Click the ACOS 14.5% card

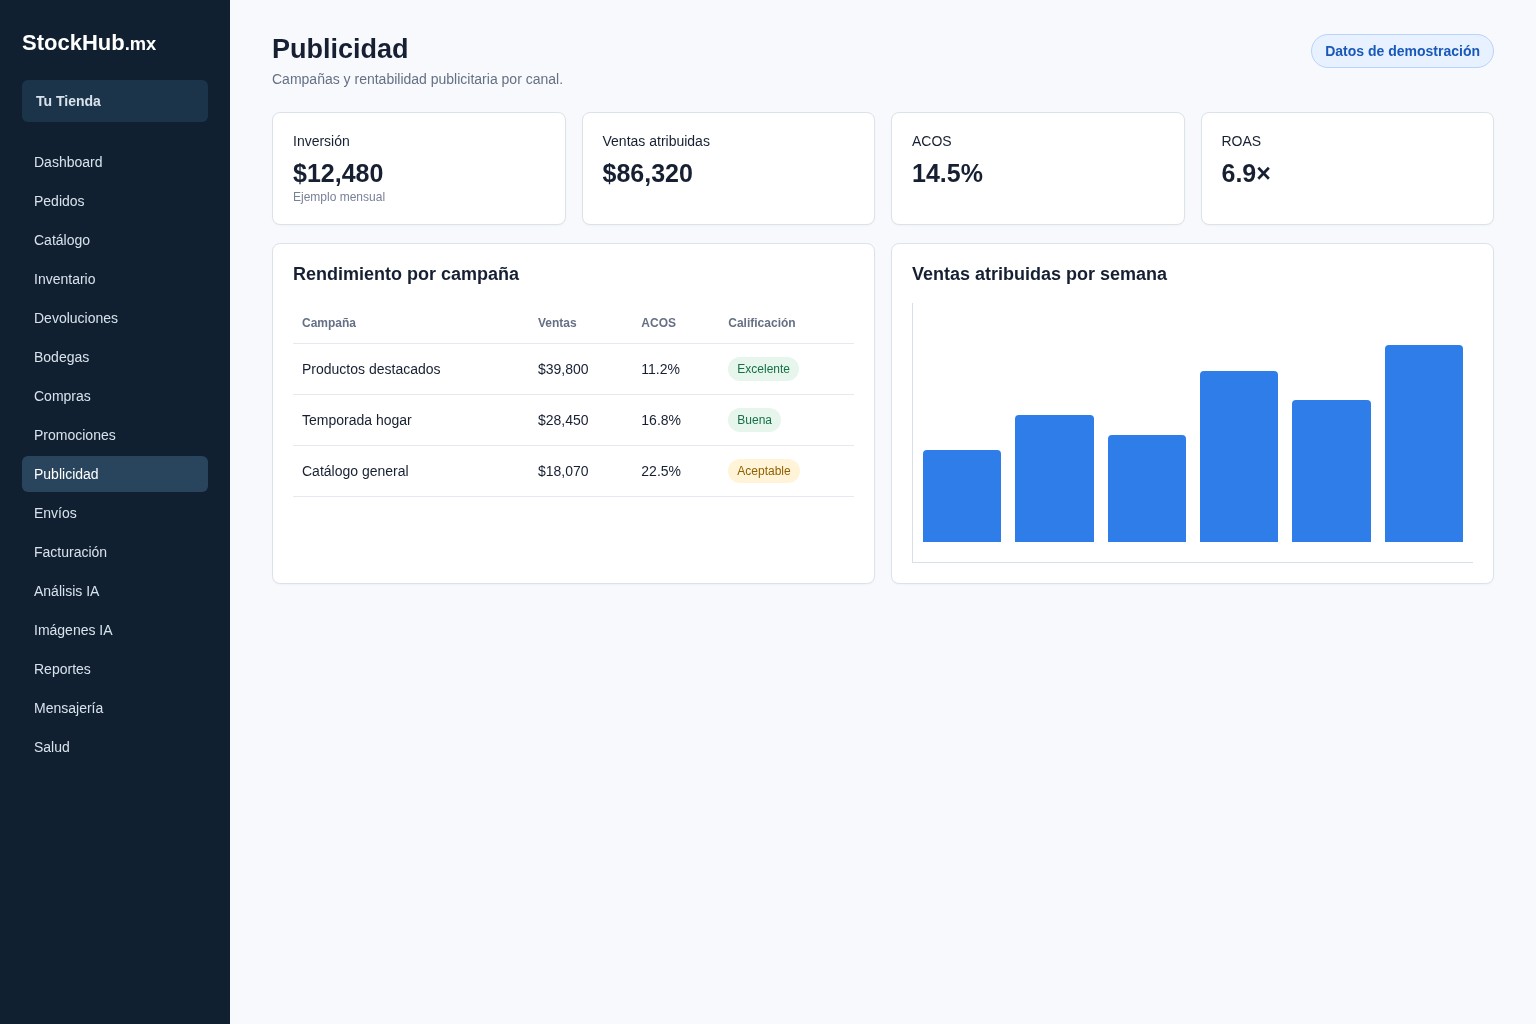[1038, 168]
